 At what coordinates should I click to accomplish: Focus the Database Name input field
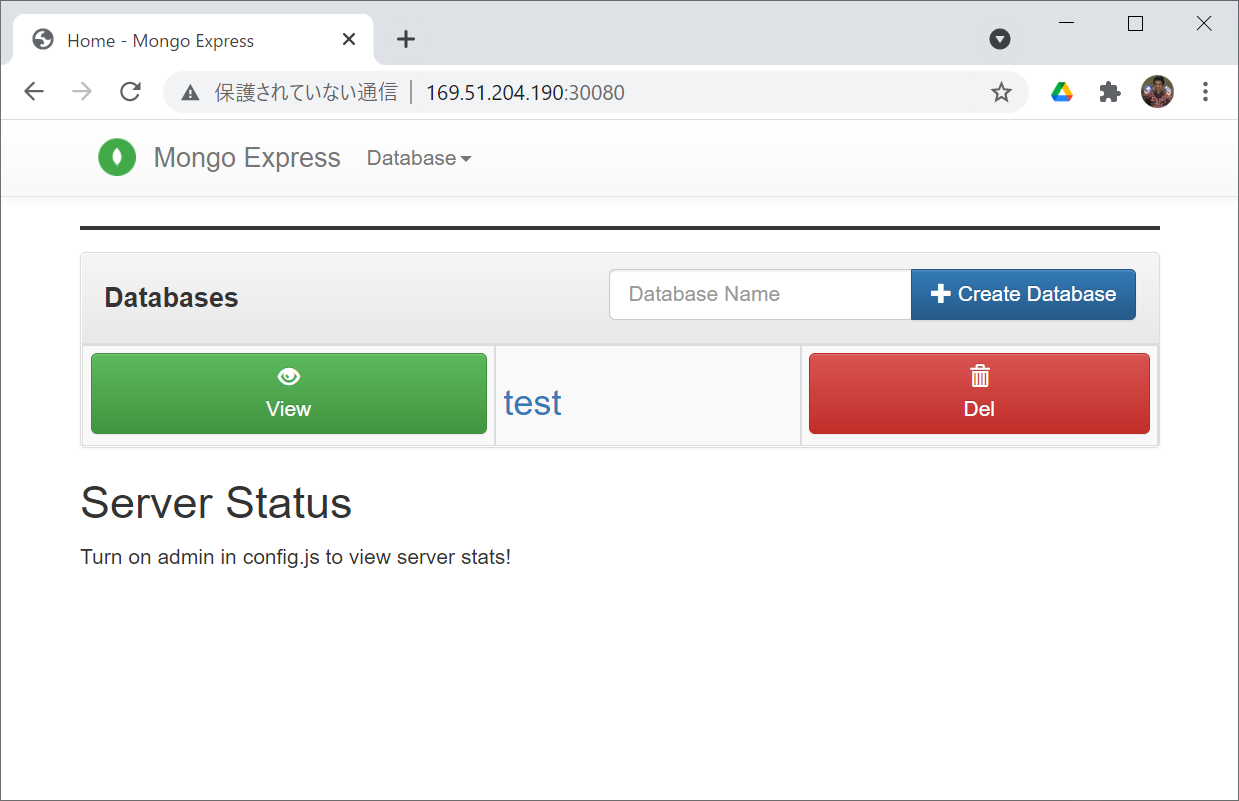pyautogui.click(x=760, y=294)
